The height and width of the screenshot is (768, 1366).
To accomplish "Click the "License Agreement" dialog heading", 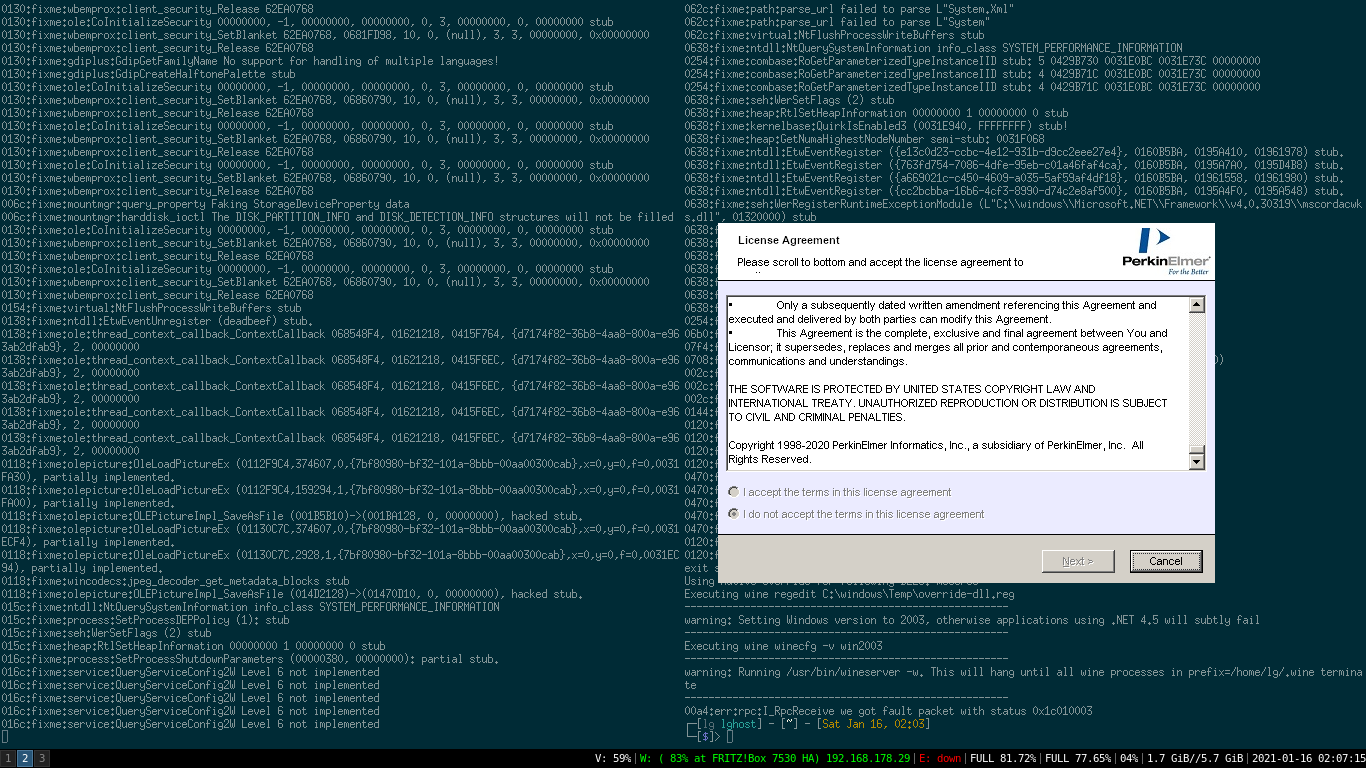I will pyautogui.click(x=789, y=240).
